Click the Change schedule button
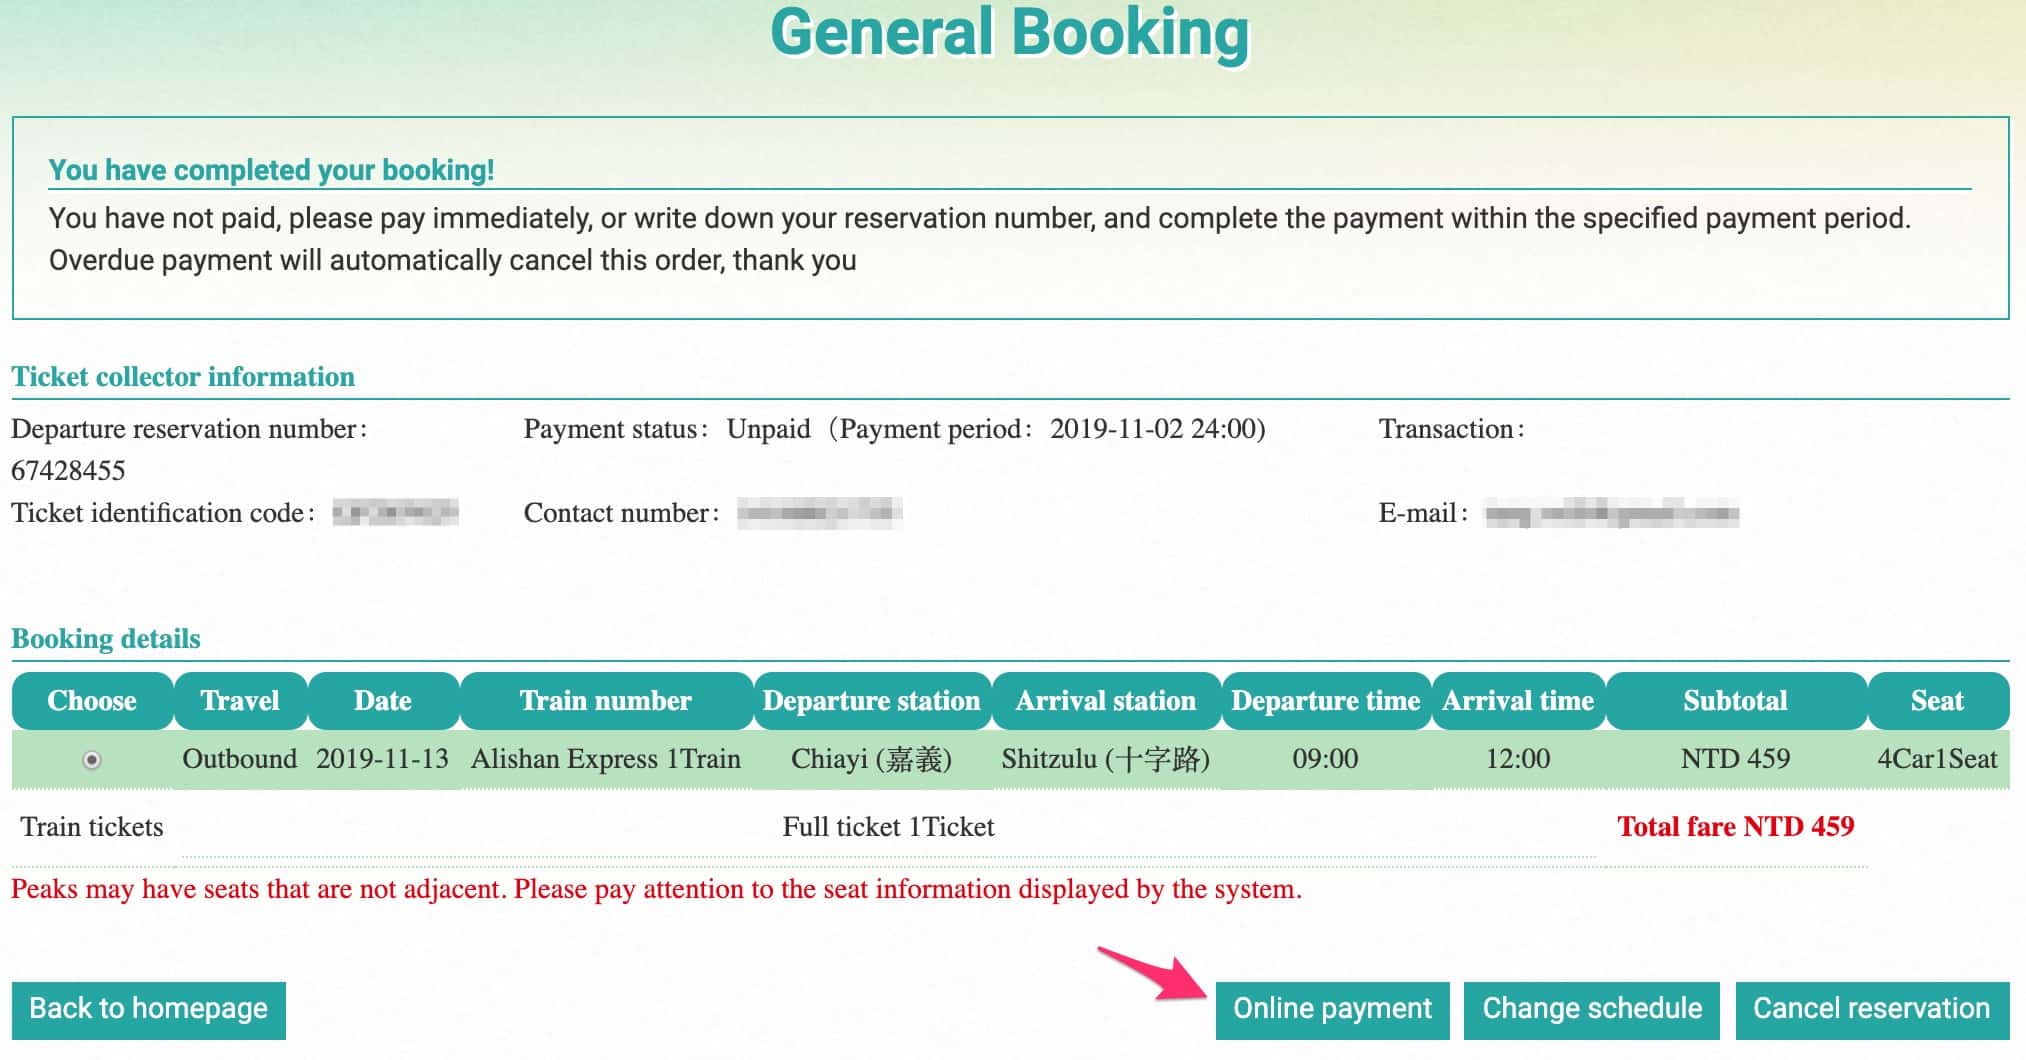This screenshot has width=2026, height=1060. tap(1592, 1009)
